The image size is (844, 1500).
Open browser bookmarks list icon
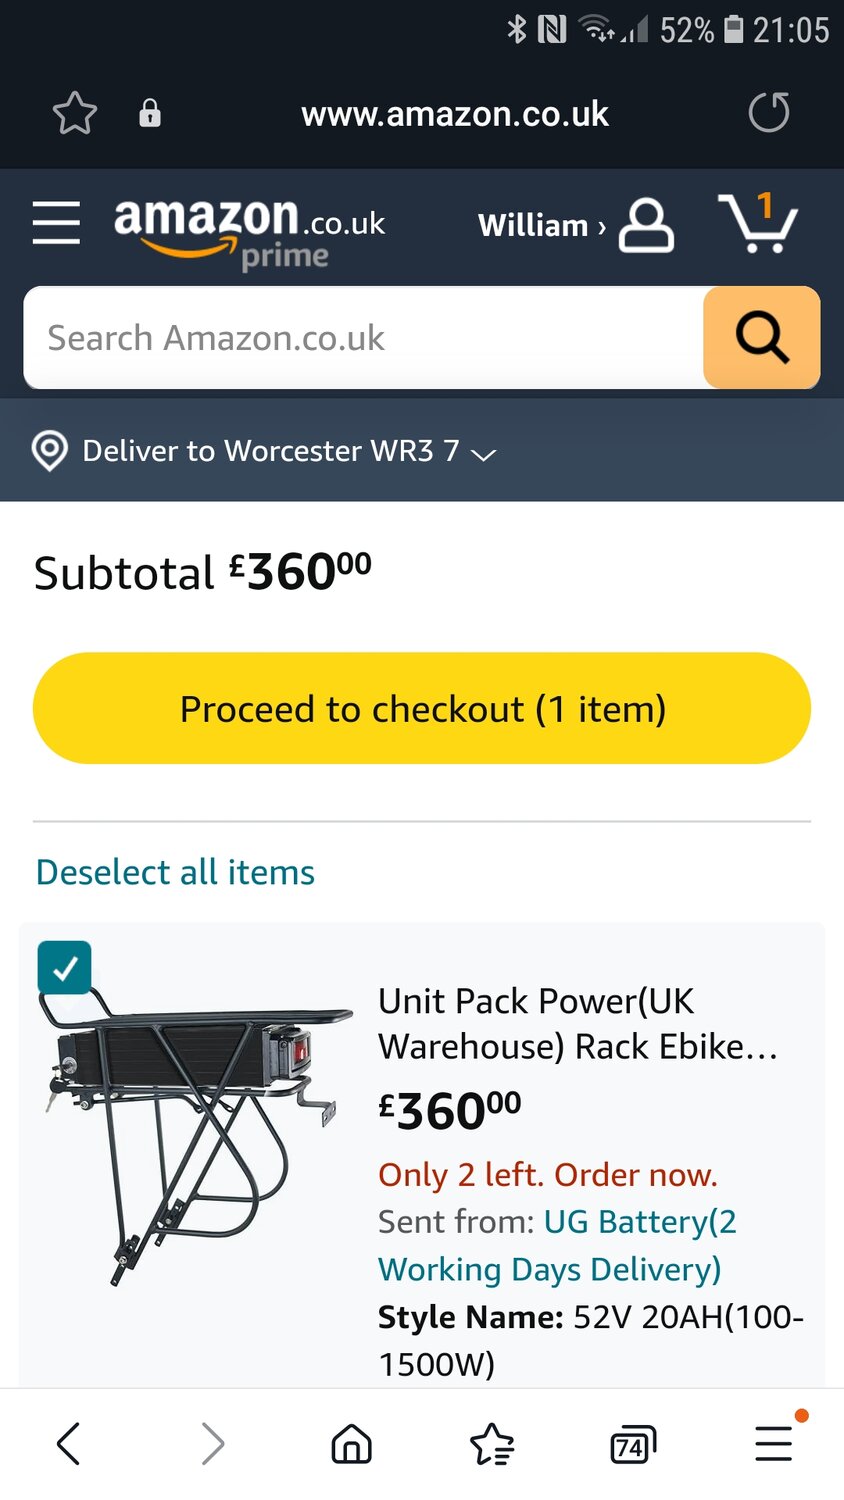(x=491, y=1444)
